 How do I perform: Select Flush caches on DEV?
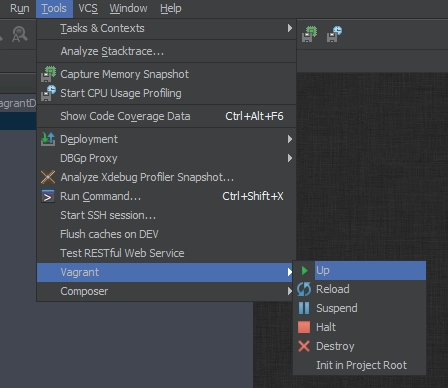[166, 234]
